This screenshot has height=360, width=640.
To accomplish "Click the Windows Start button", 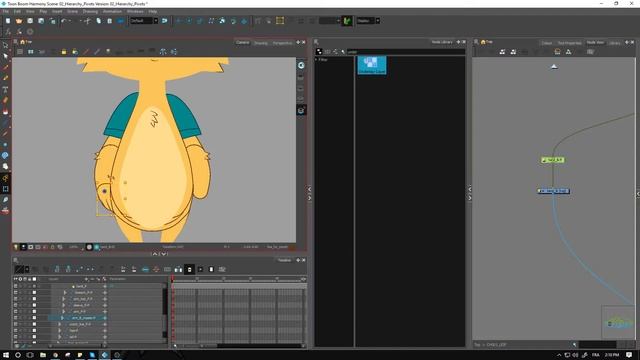I will pos(6,355).
